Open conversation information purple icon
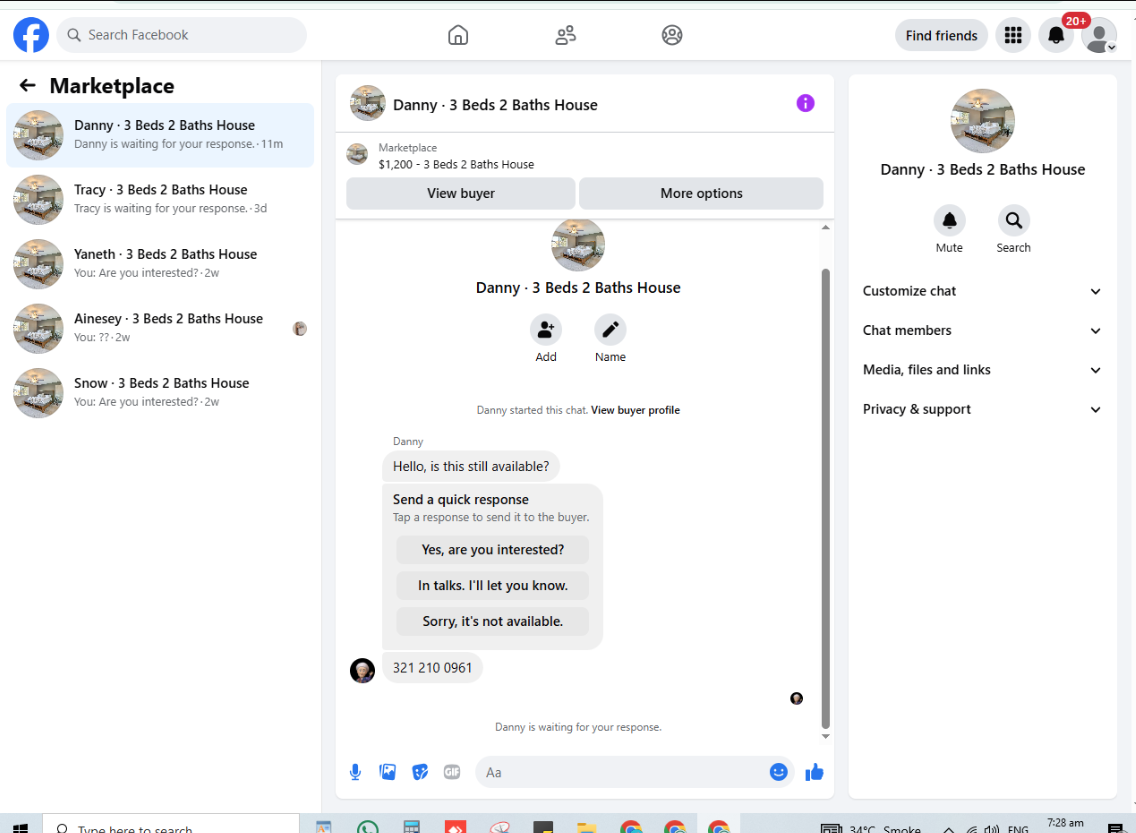This screenshot has width=1136, height=833. pyautogui.click(x=805, y=104)
